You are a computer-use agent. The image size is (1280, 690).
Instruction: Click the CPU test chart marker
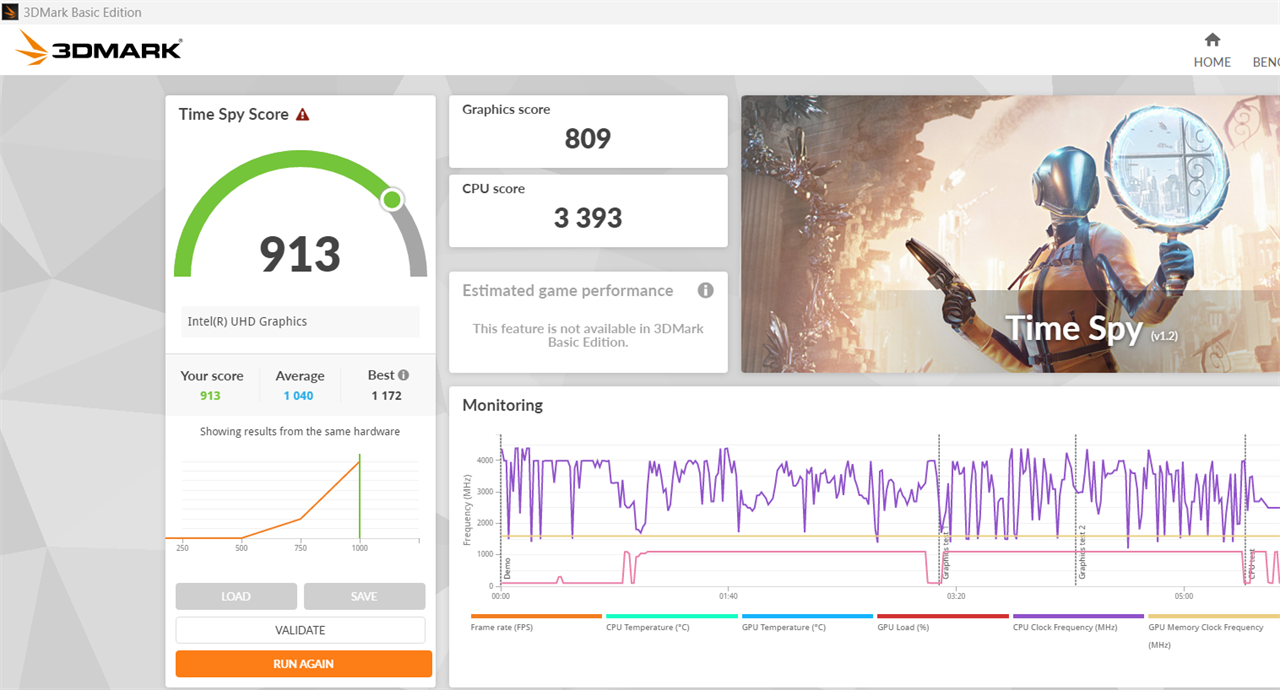coord(1251,565)
